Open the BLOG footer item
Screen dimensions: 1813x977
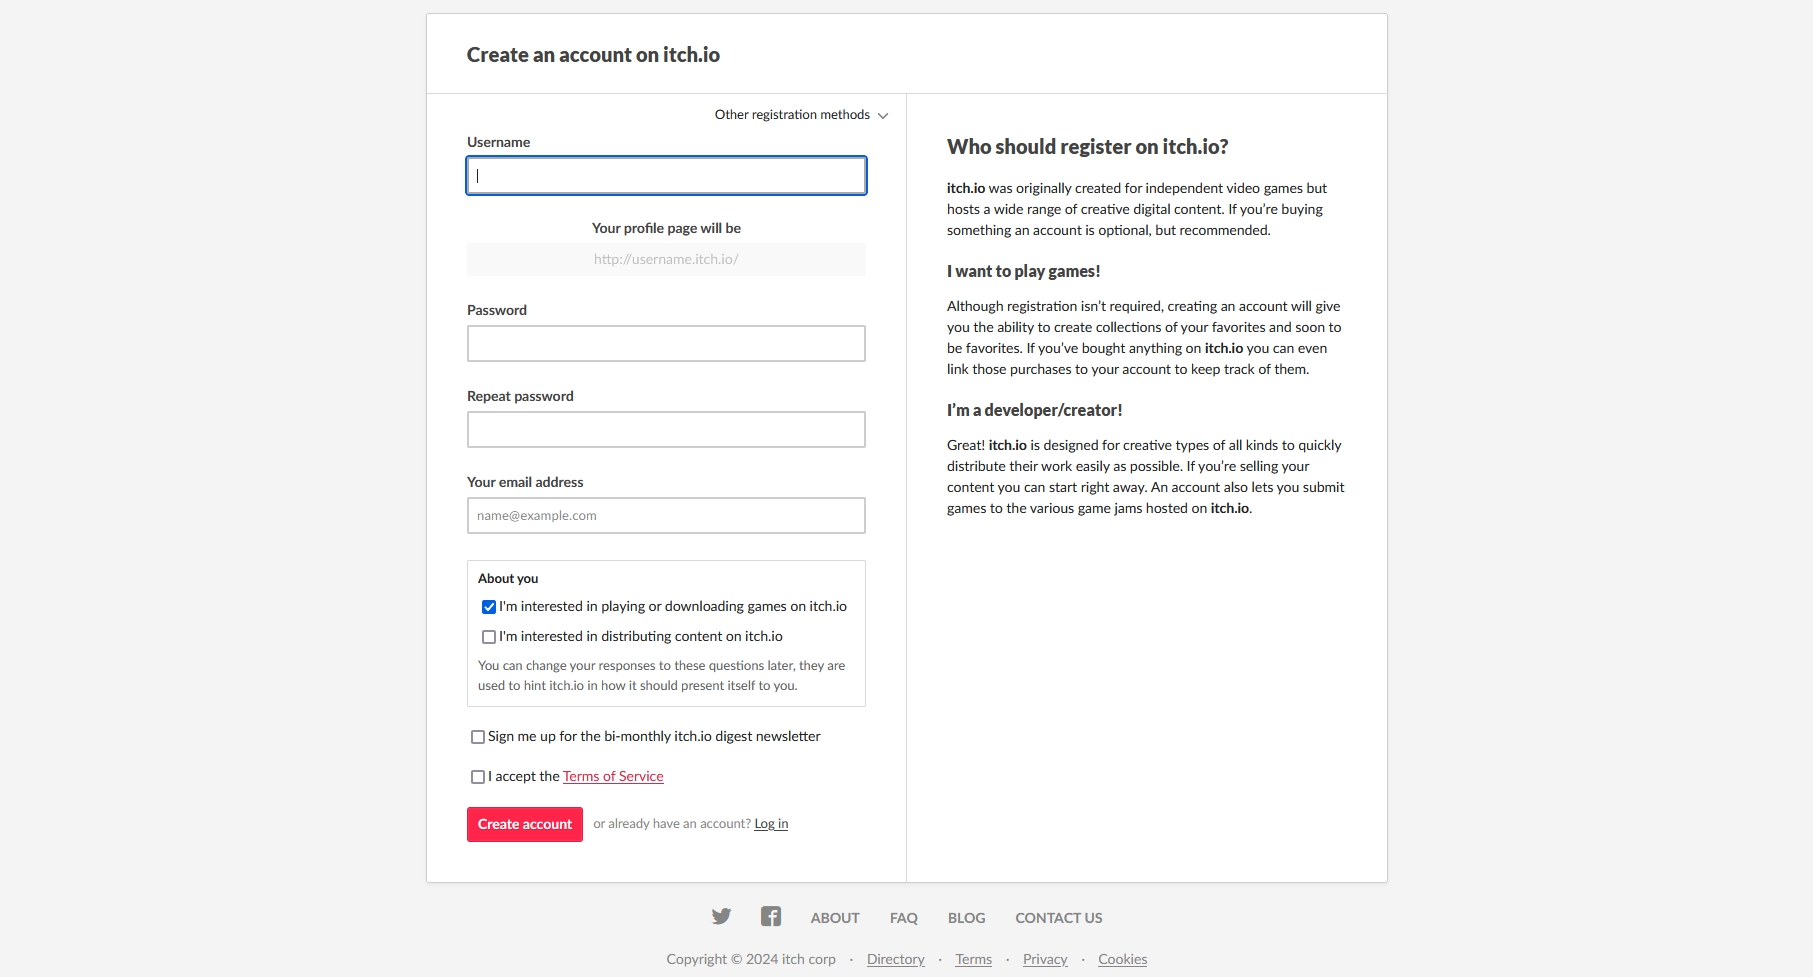tap(967, 918)
